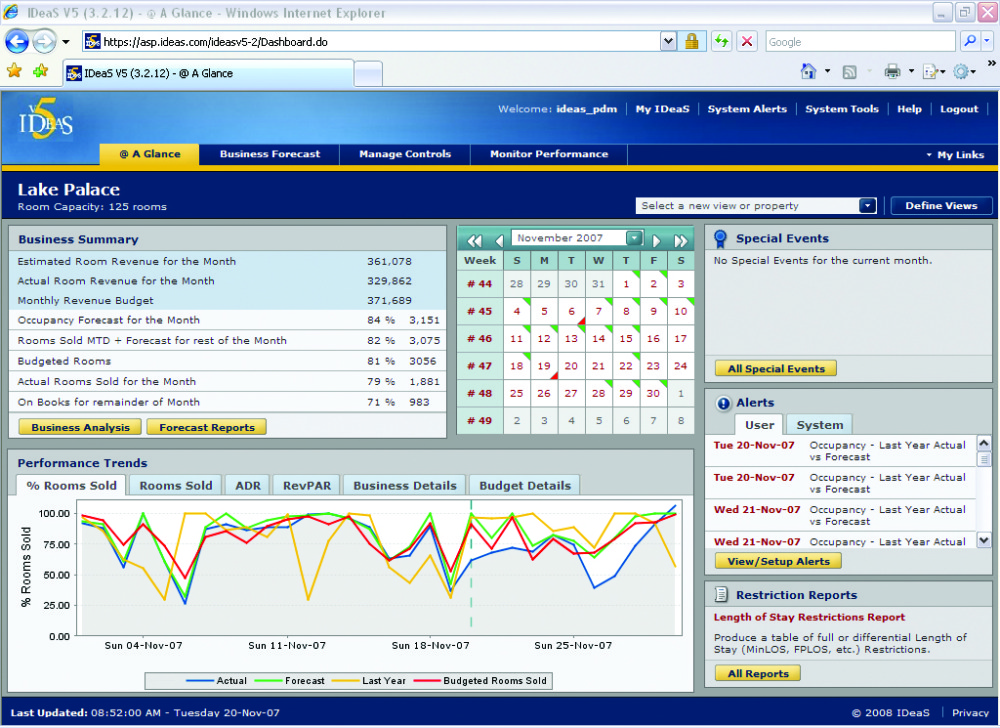Click the red Stop loading icon

[x=747, y=42]
